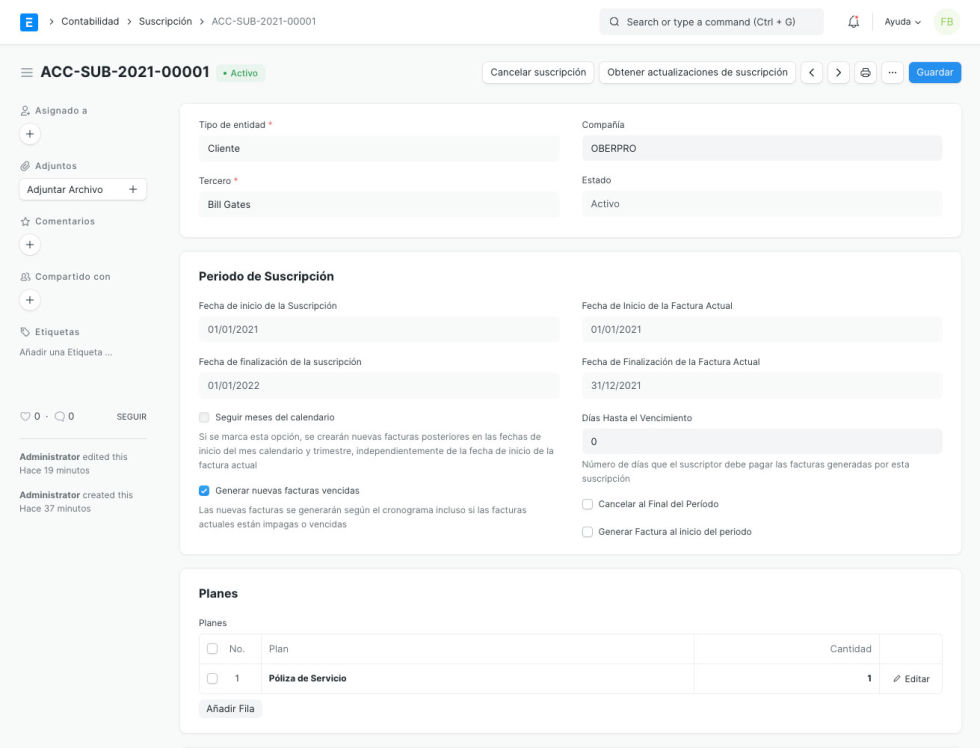
Task: Open the three-dots more options menu
Action: (x=893, y=73)
